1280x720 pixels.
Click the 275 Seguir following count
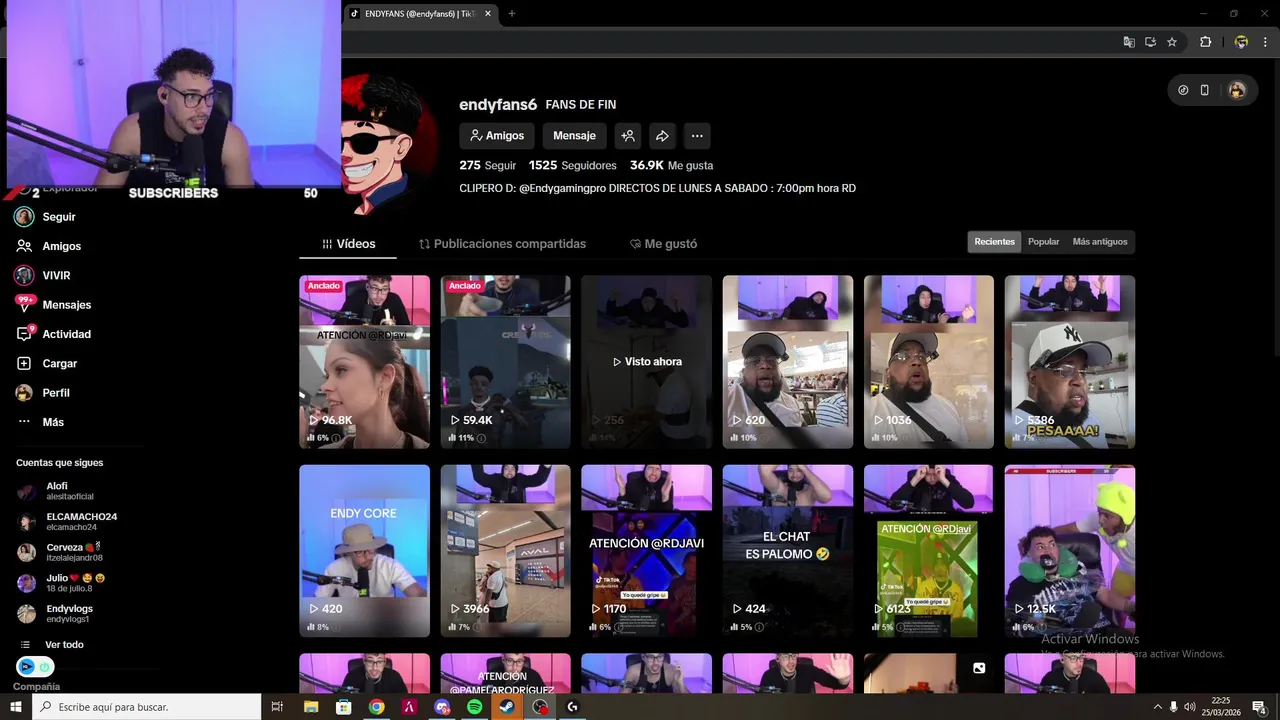pyautogui.click(x=487, y=165)
